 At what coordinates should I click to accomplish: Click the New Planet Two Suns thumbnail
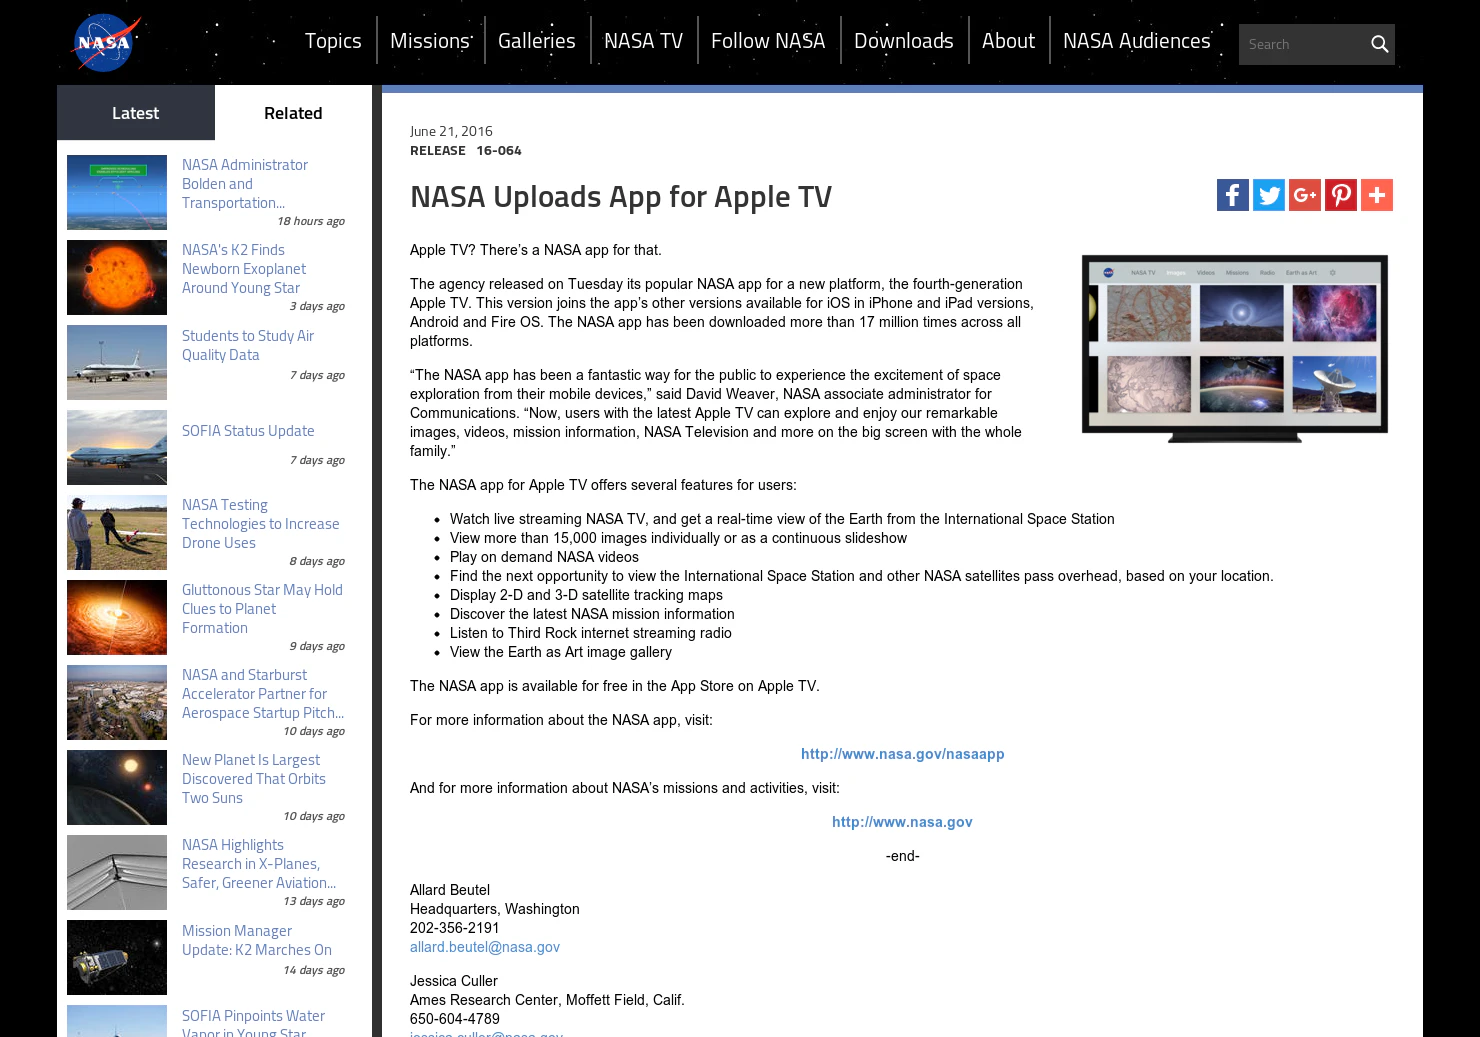[x=117, y=787]
